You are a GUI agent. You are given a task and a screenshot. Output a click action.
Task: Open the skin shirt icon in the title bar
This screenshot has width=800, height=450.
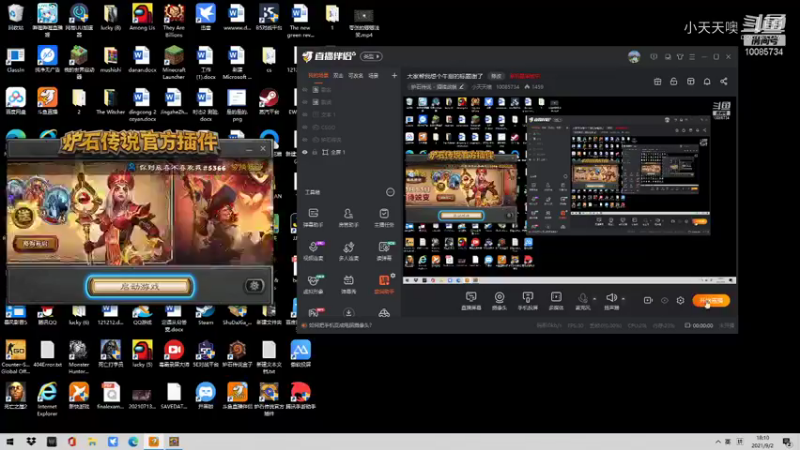coord(680,57)
